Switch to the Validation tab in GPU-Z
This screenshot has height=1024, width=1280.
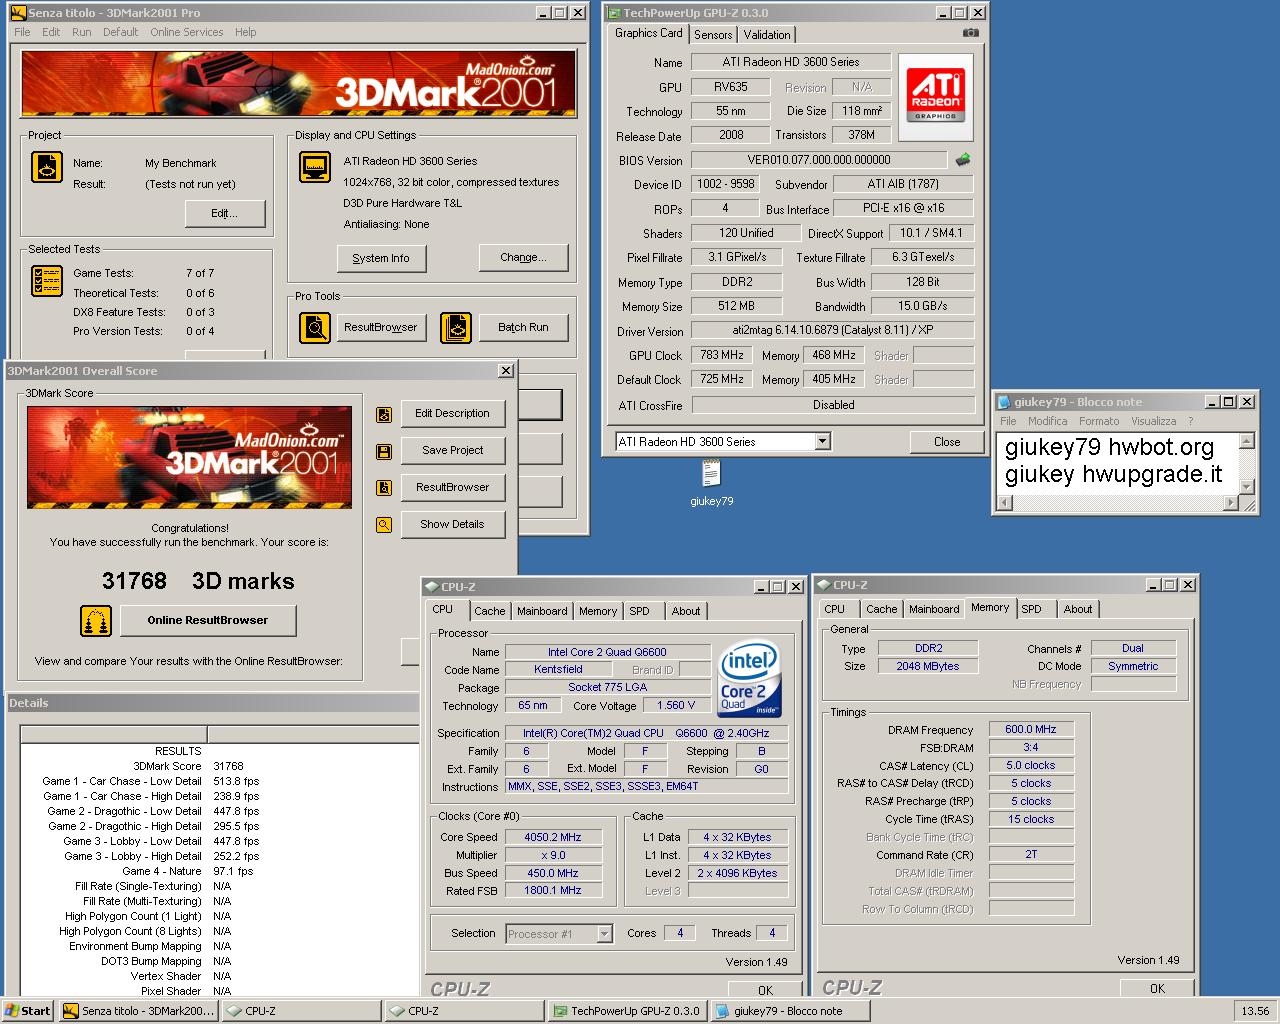coord(767,35)
